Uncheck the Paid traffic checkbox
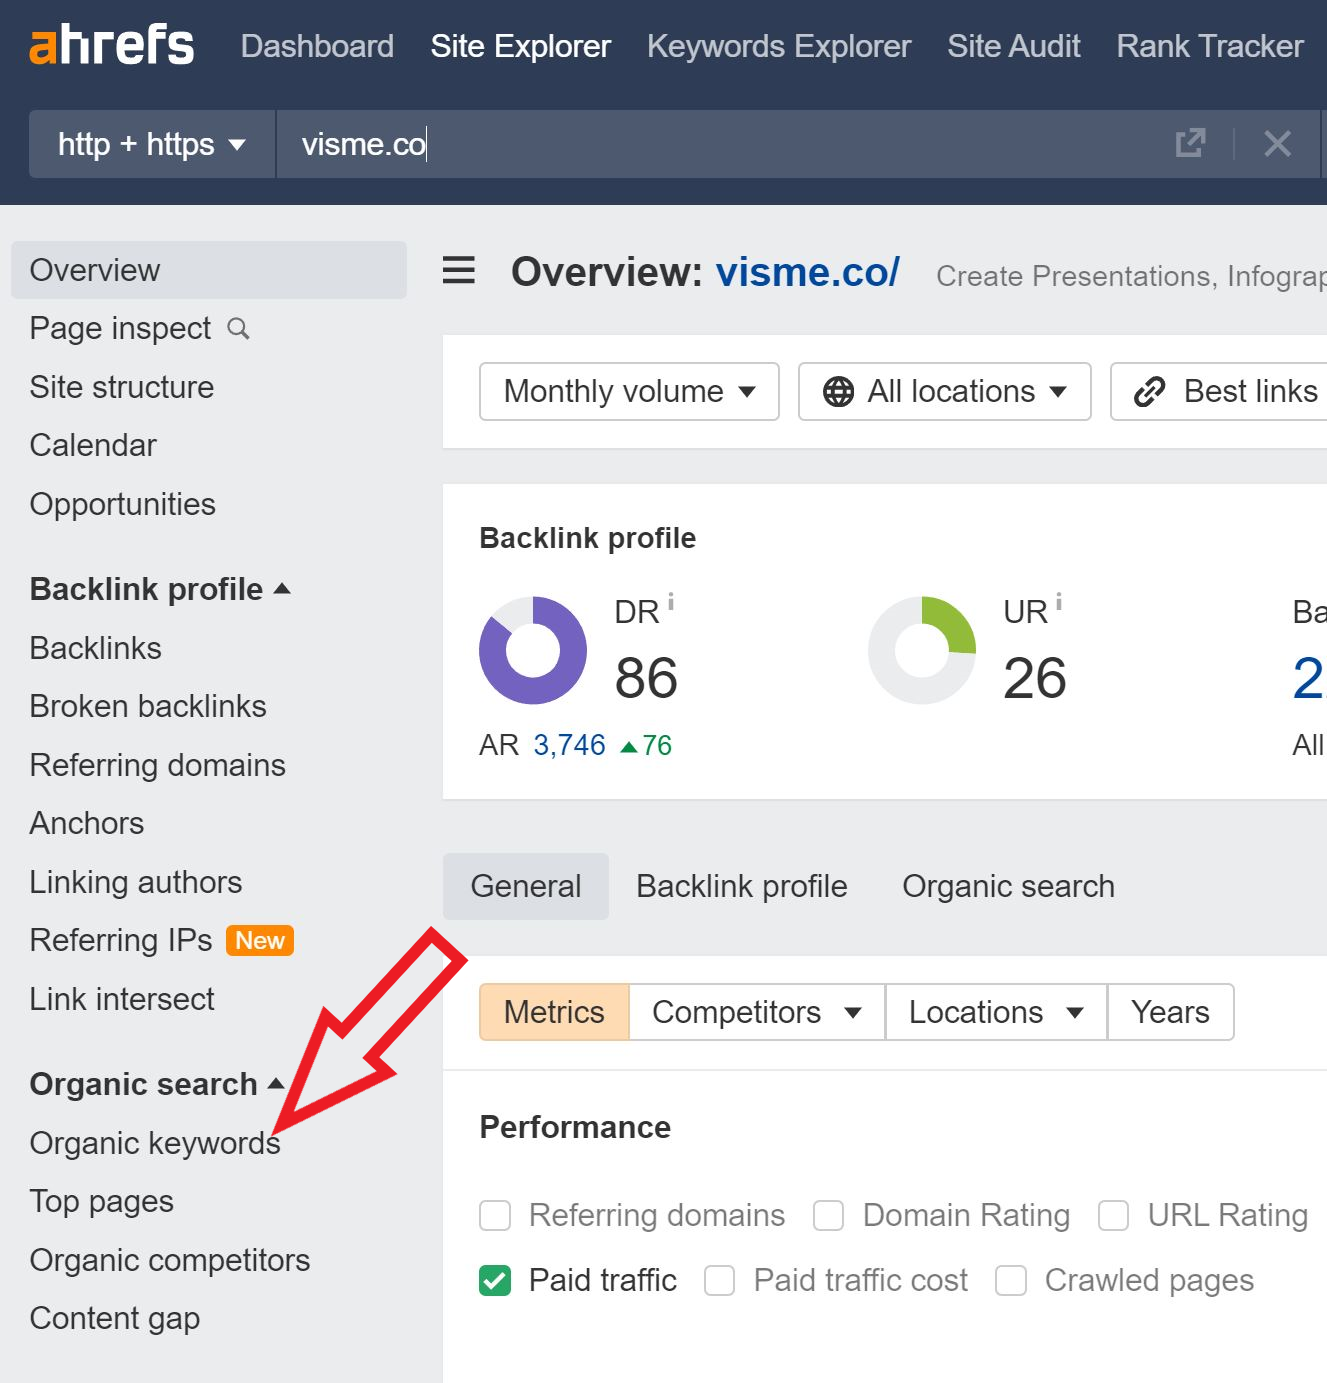This screenshot has height=1383, width=1327. 495,1281
